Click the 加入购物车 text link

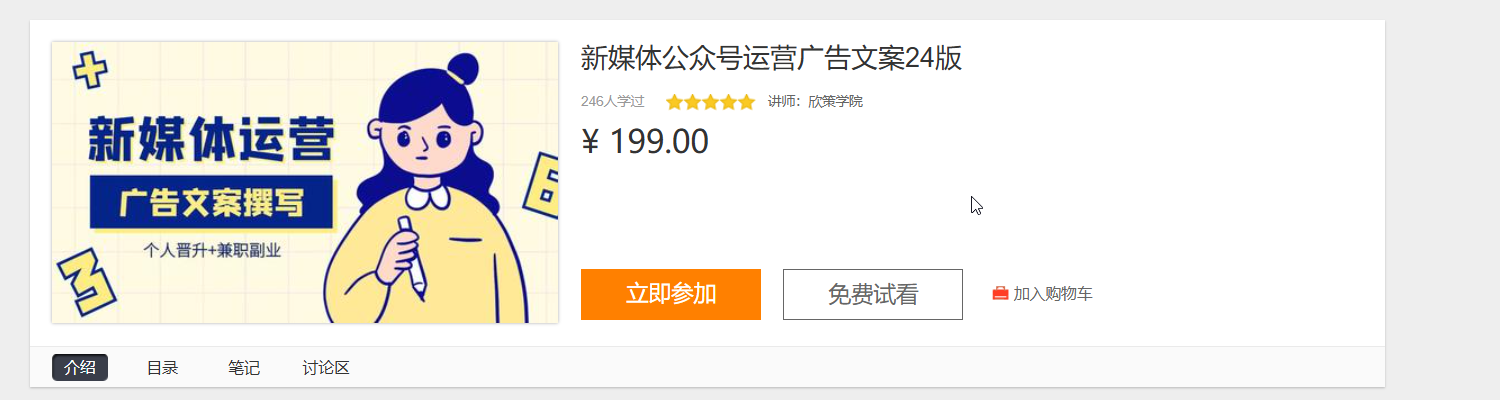coord(1053,294)
